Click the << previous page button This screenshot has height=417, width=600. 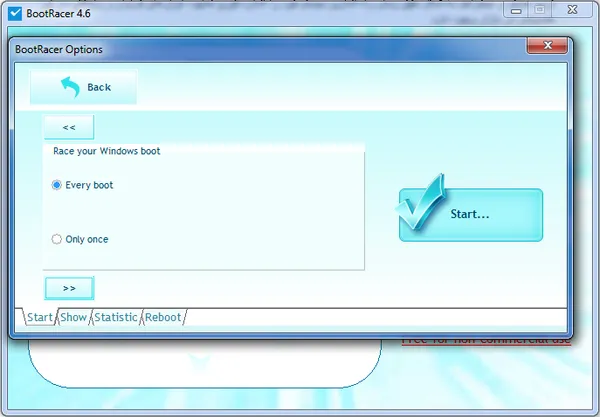click(x=69, y=127)
